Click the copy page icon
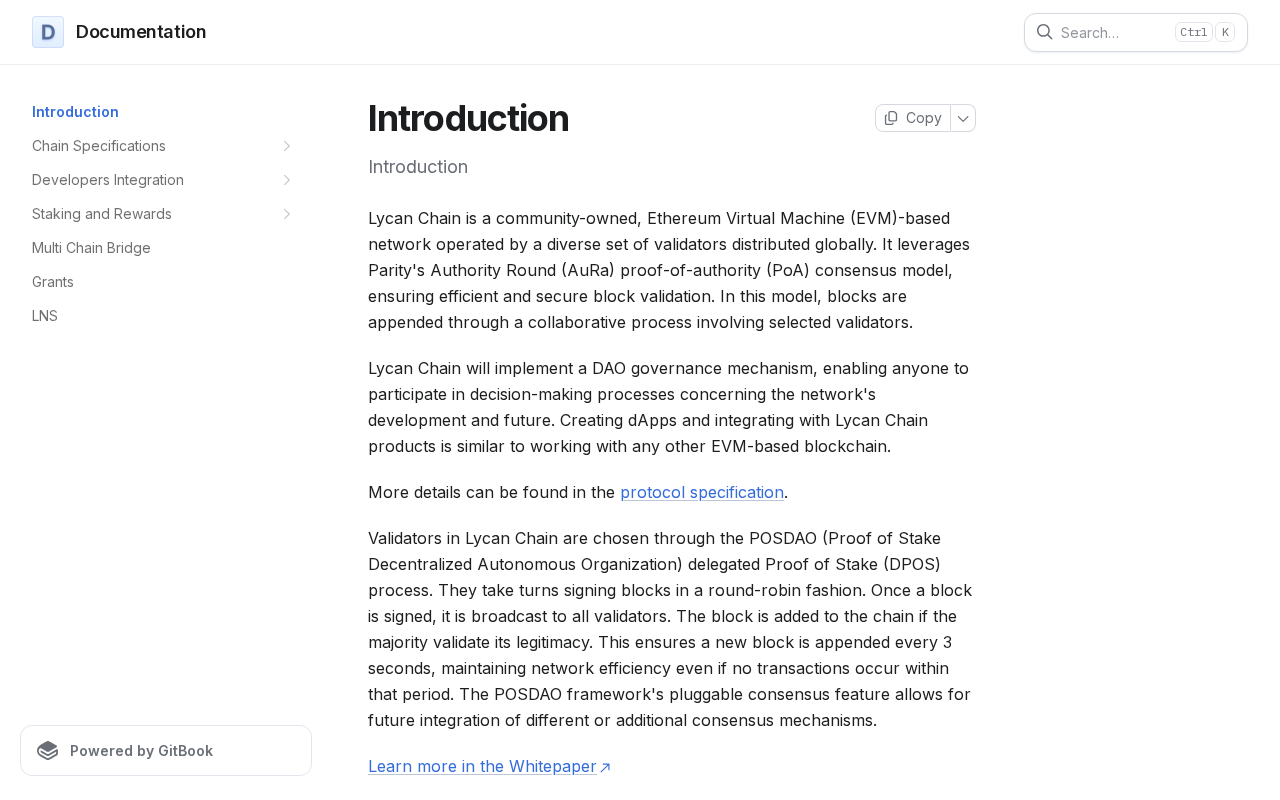The height and width of the screenshot is (800, 1280). [x=891, y=118]
